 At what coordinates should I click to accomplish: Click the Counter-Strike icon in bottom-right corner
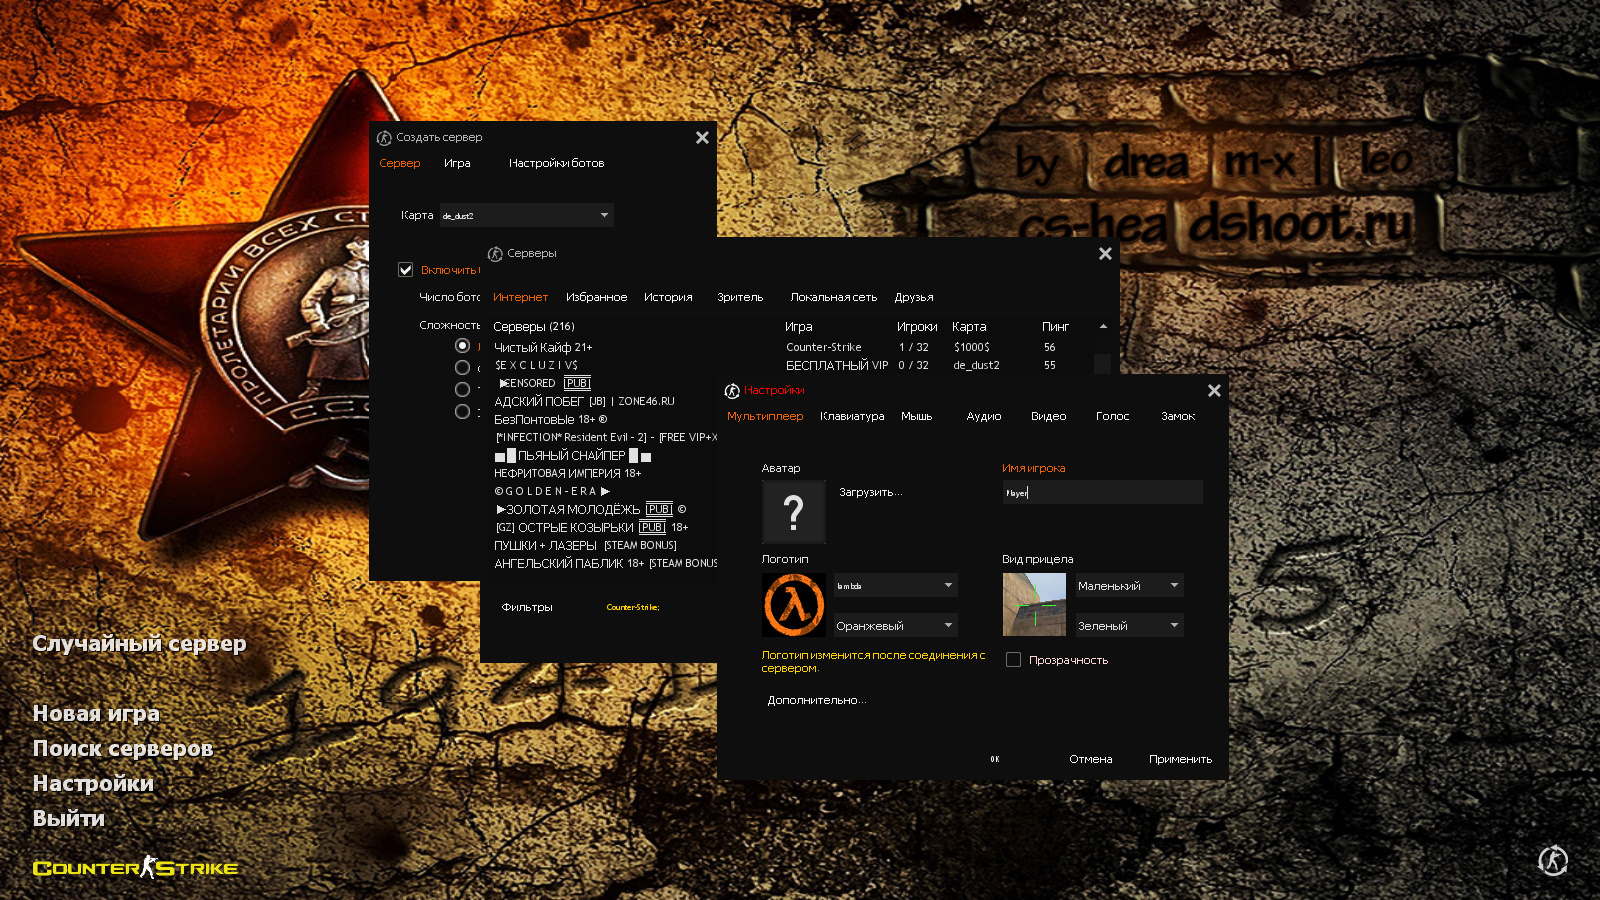1552,860
